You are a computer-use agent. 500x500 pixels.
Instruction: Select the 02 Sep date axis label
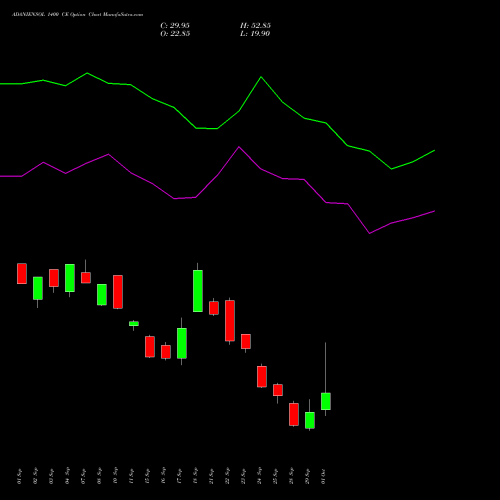pyautogui.click(x=36, y=476)
